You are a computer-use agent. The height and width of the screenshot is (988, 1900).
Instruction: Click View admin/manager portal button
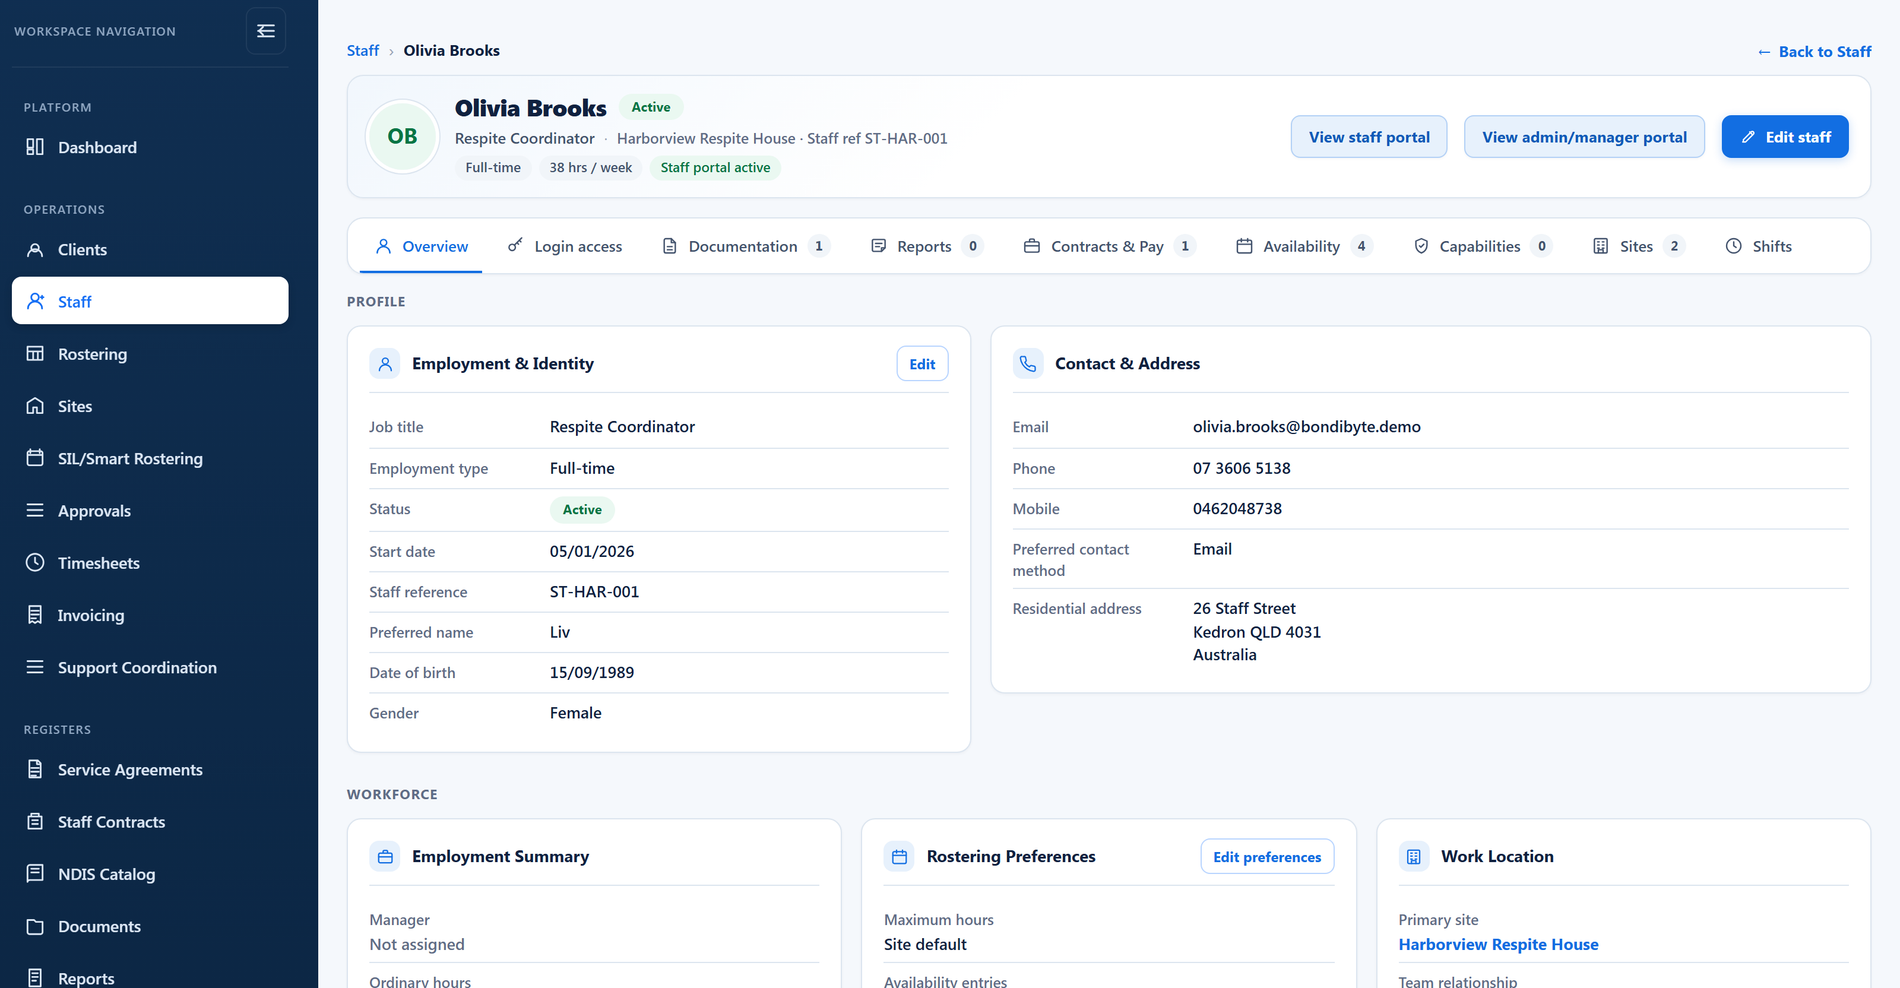click(1584, 137)
